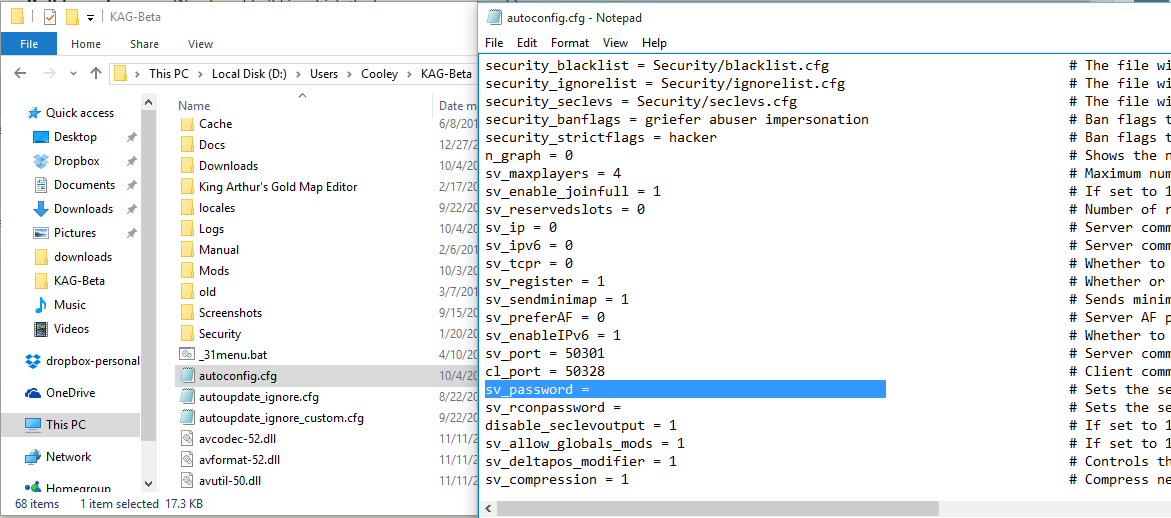Expand the Customize Quick Access Toolbar dropdown
The width and height of the screenshot is (1171, 518).
[x=90, y=18]
